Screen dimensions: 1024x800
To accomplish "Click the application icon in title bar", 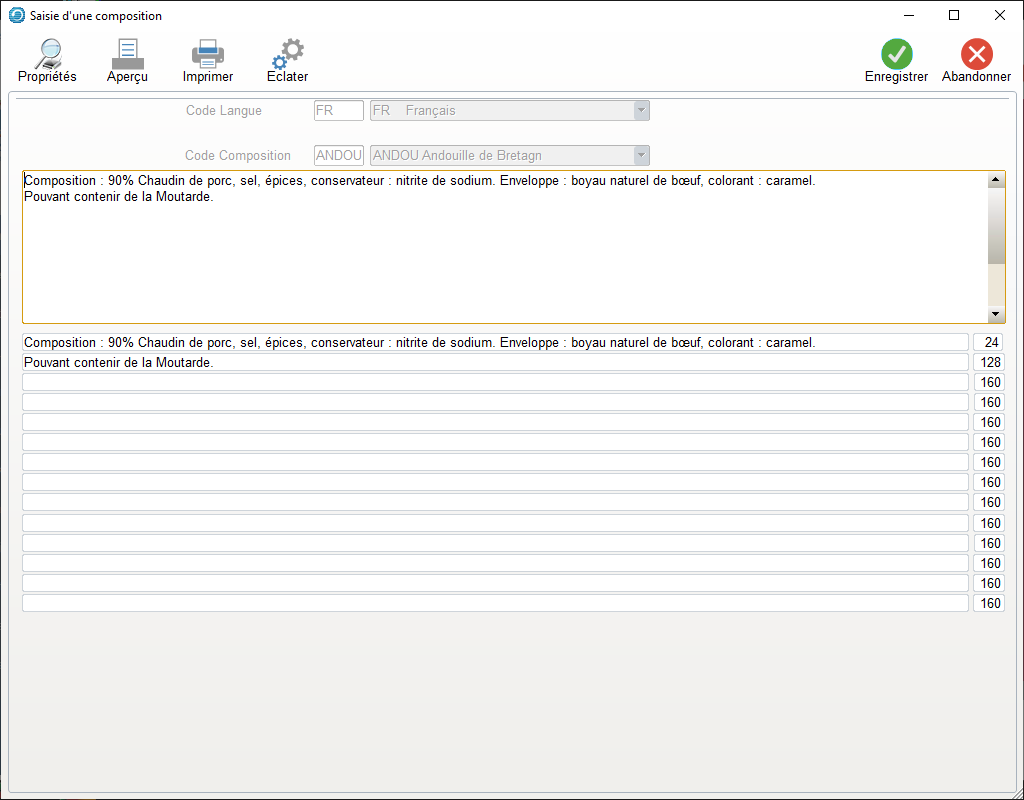I will 16,16.
